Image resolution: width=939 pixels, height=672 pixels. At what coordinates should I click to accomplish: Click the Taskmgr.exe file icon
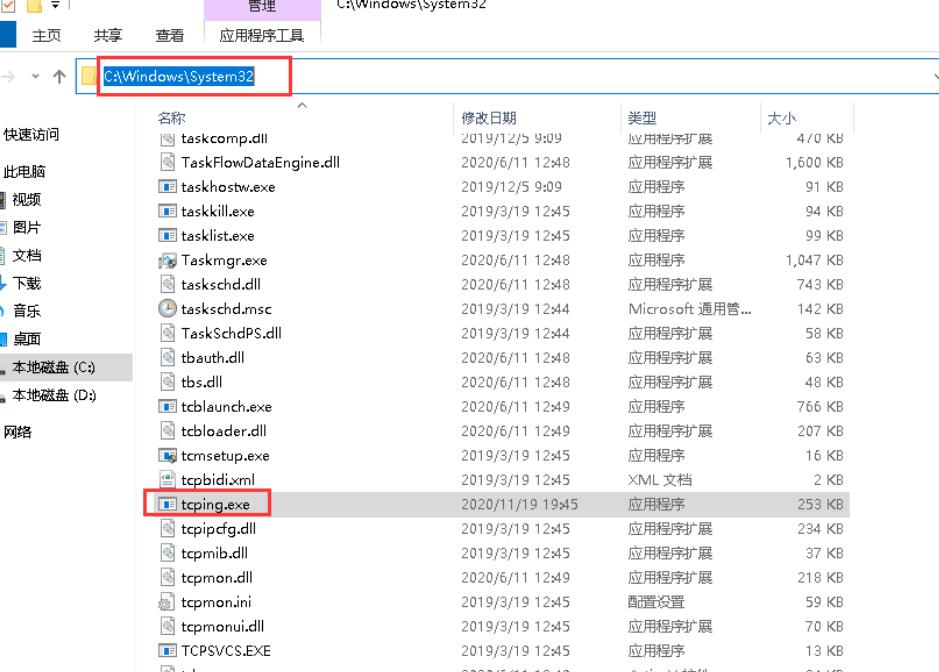[x=167, y=261]
